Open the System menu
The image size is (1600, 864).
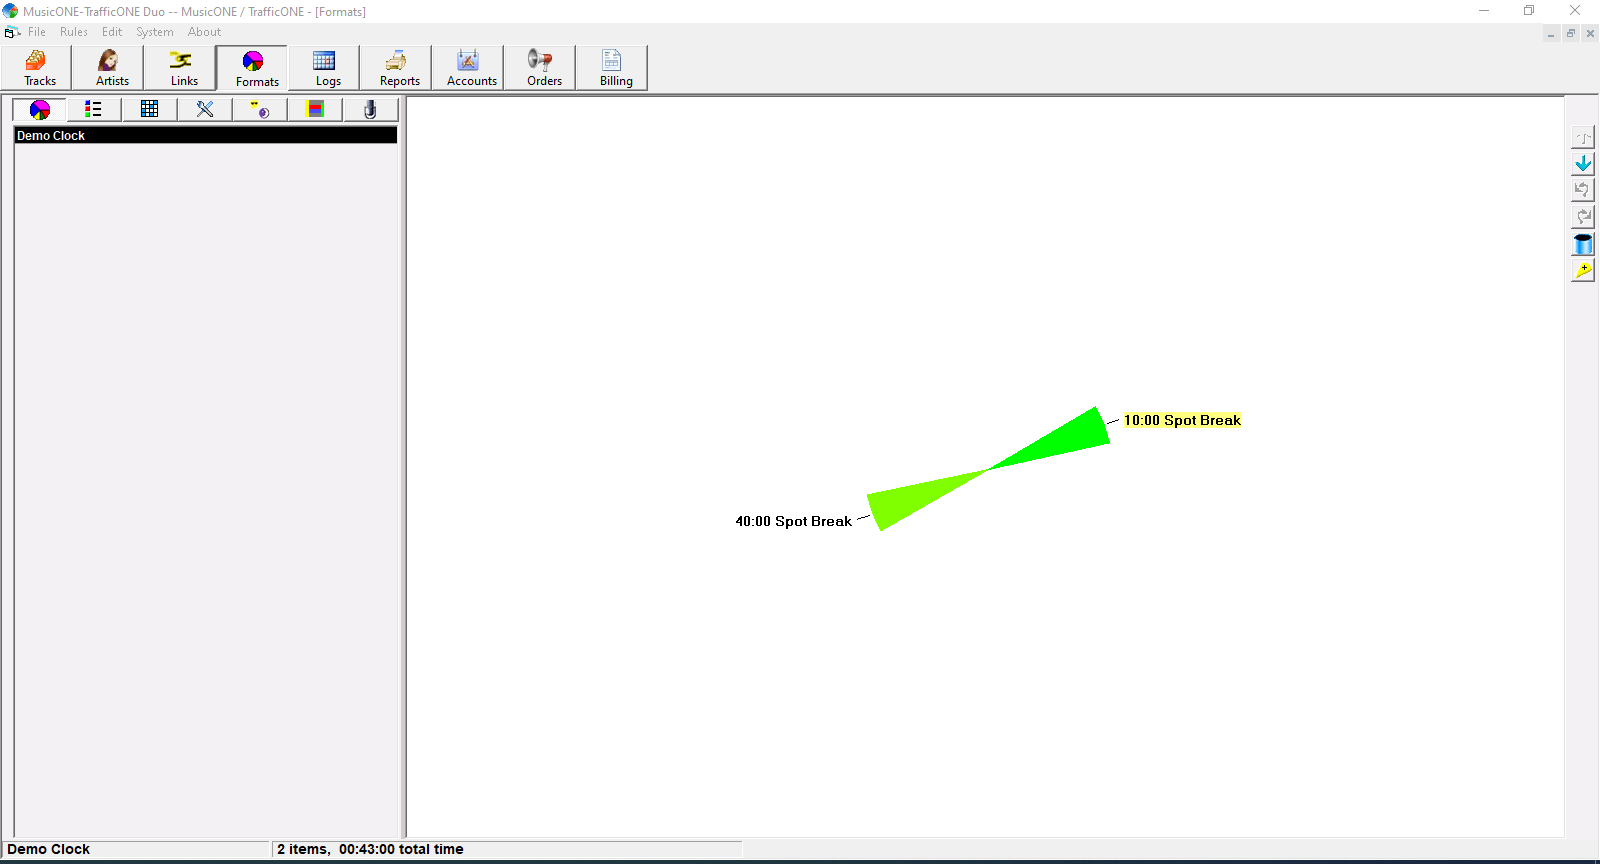tap(155, 32)
